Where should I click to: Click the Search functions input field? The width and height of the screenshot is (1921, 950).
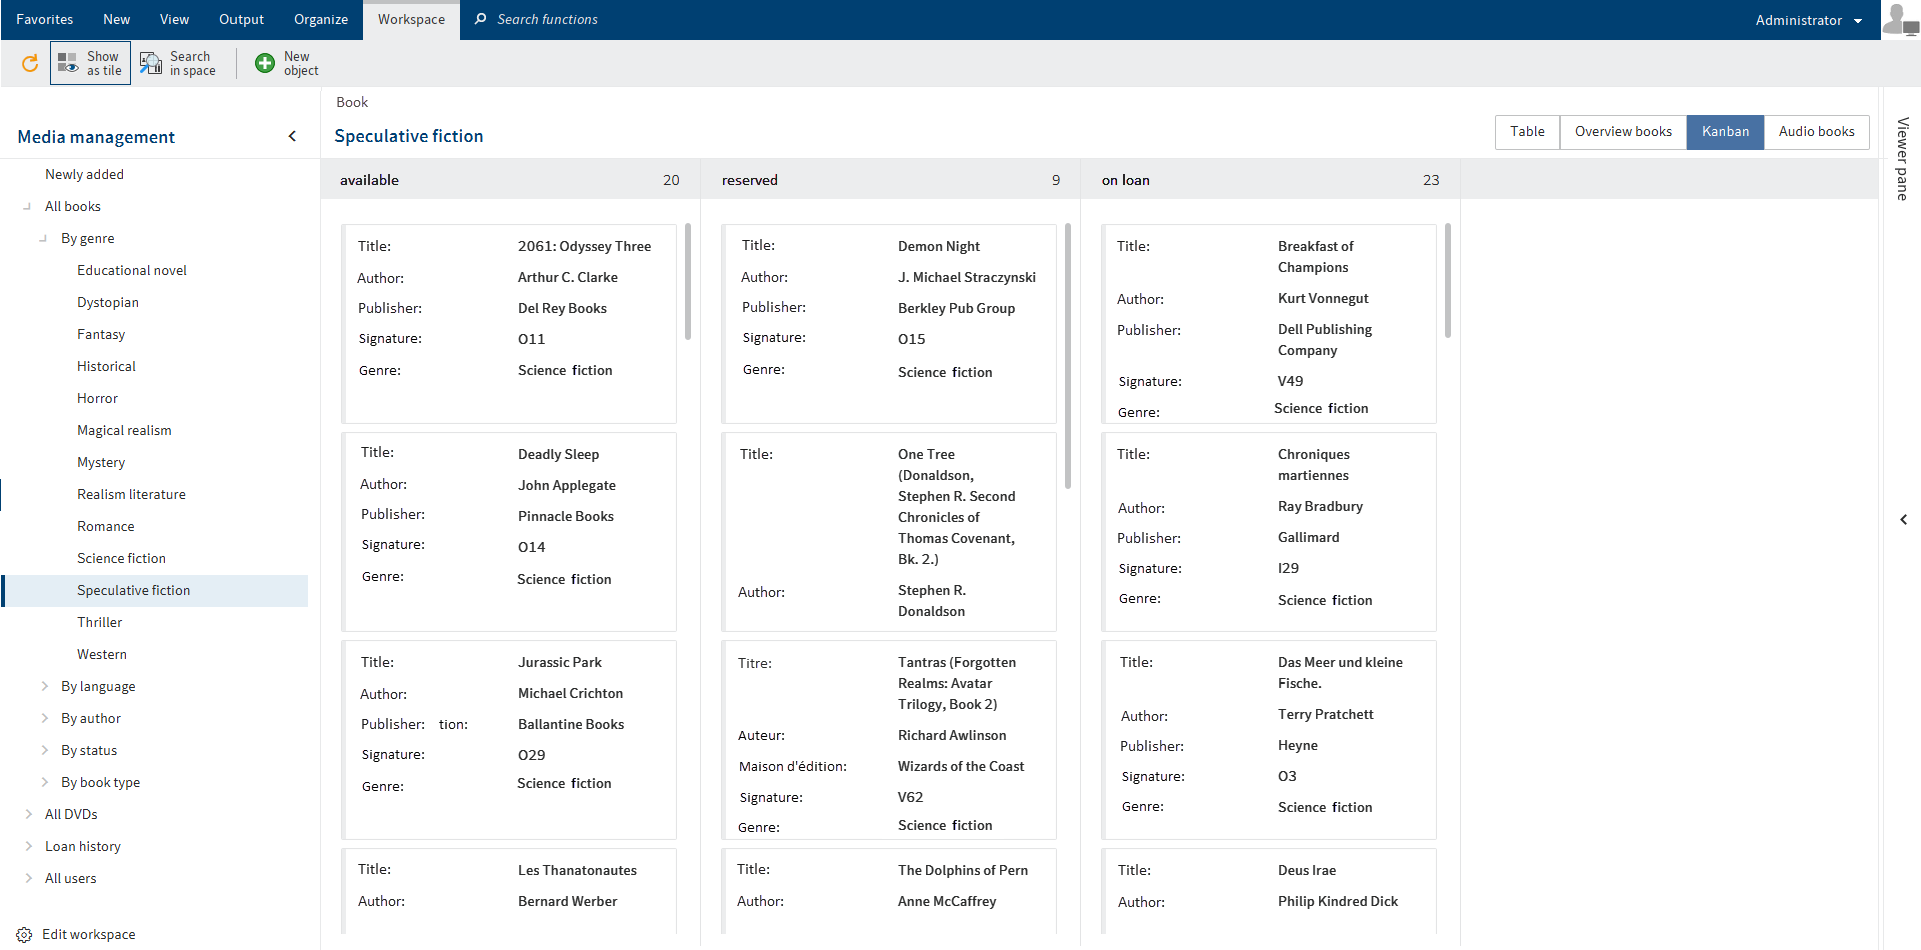pos(560,19)
